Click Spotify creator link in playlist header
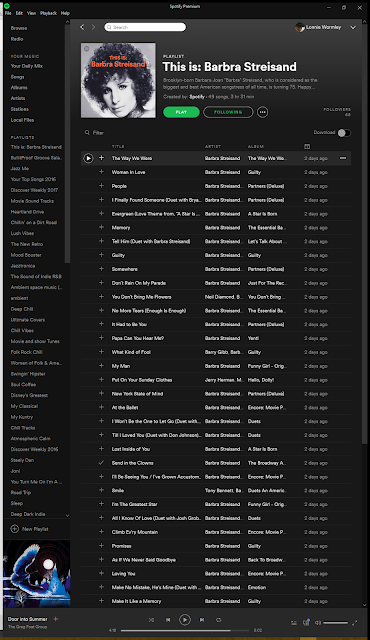The width and height of the screenshot is (370, 640). [197, 97]
